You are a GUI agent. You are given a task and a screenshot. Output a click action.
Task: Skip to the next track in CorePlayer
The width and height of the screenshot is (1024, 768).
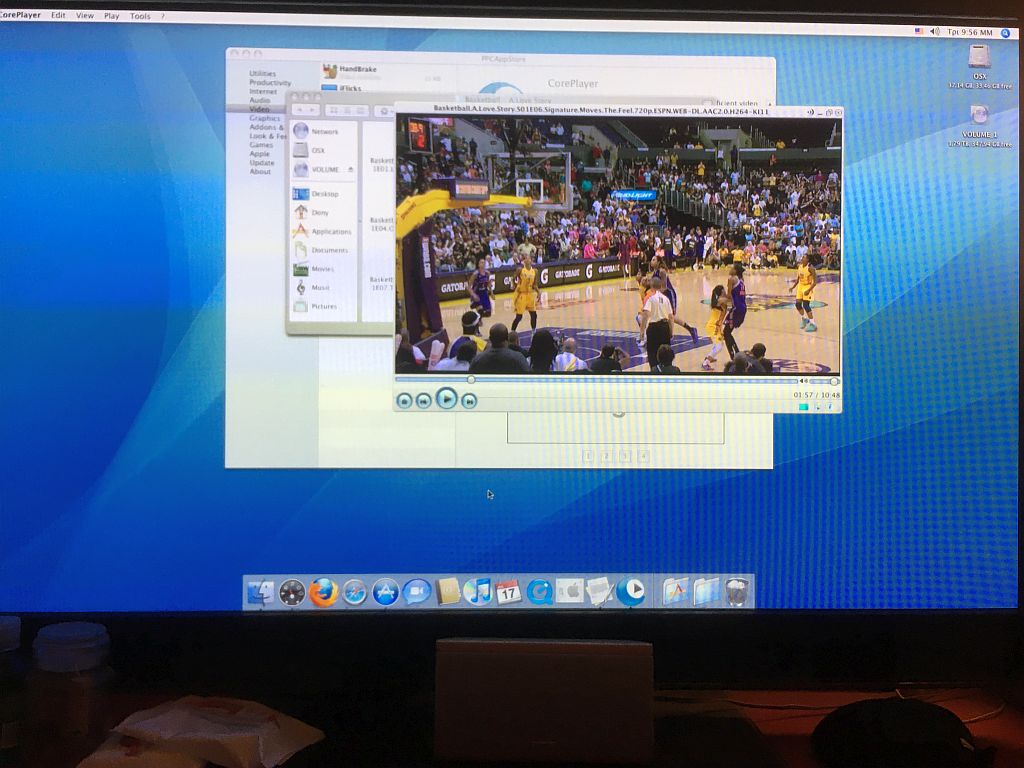469,400
